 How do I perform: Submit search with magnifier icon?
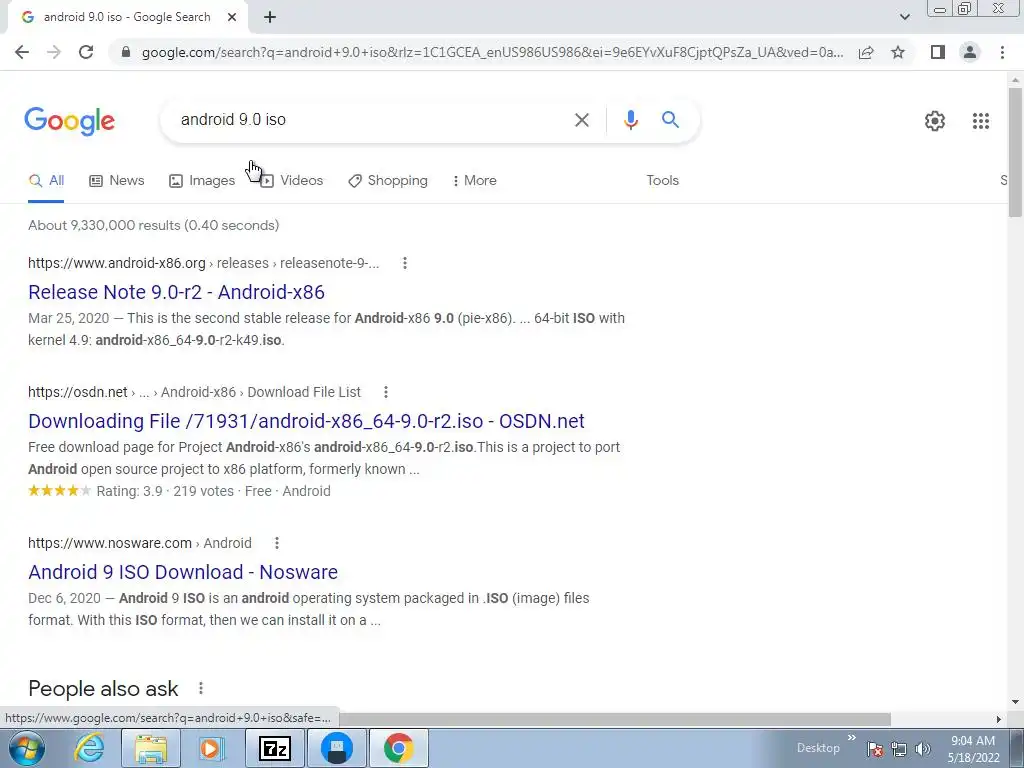[670, 120]
